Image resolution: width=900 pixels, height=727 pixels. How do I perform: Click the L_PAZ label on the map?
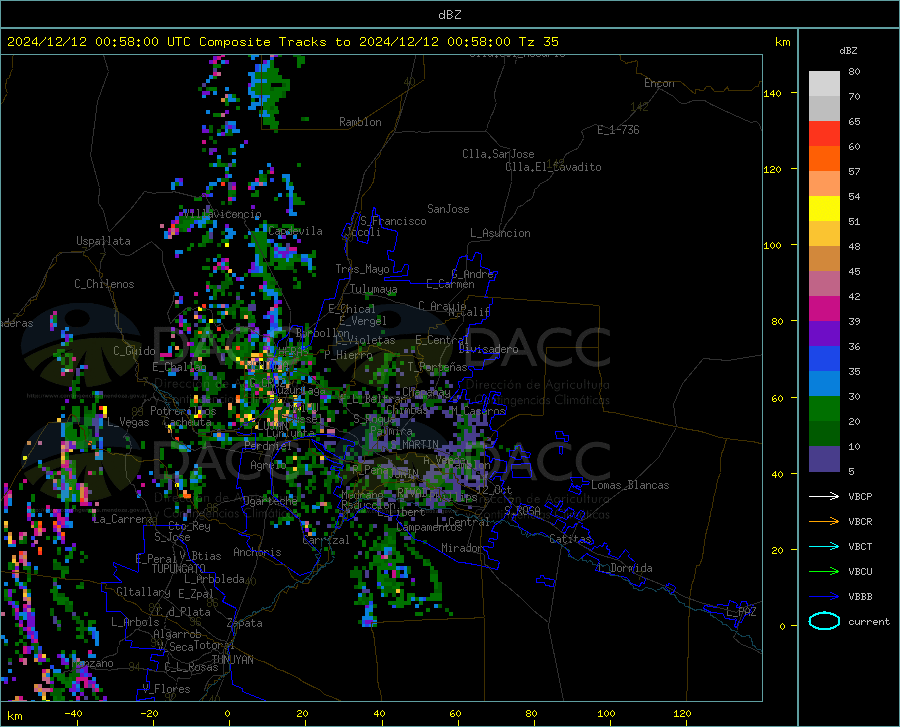click(x=741, y=612)
